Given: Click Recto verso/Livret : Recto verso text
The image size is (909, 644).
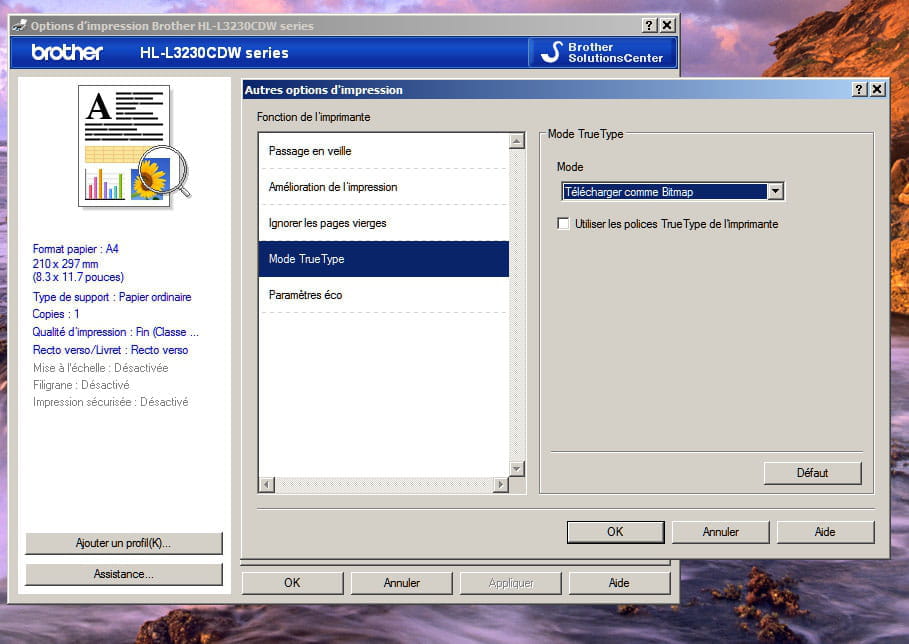Looking at the screenshot, I should pos(110,350).
